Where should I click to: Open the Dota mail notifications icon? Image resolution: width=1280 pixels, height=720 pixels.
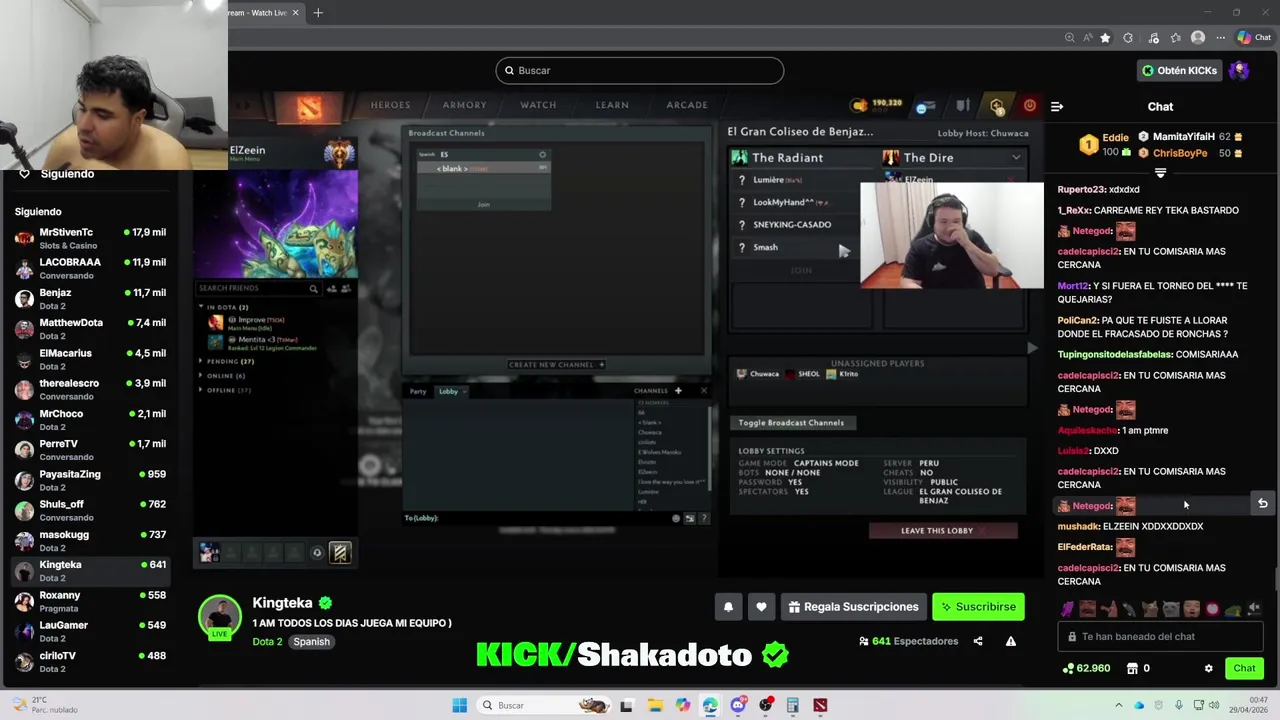925,106
